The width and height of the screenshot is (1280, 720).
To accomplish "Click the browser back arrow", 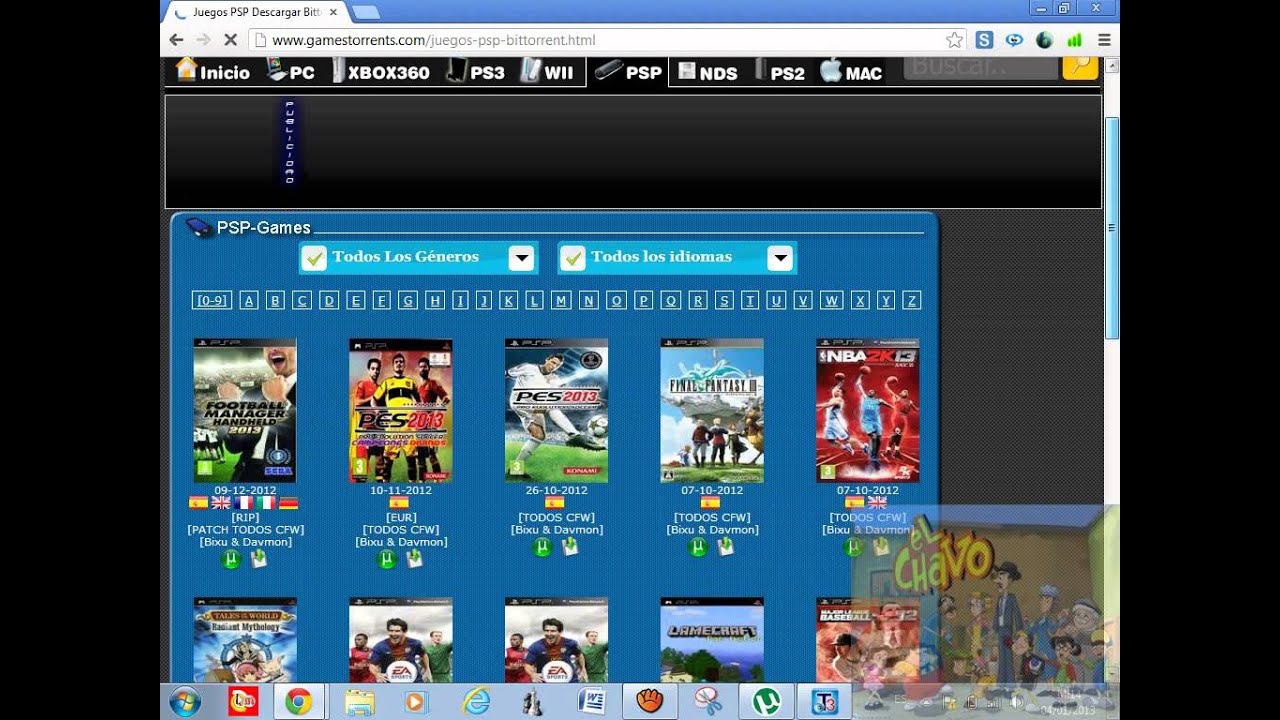I will pyautogui.click(x=177, y=40).
